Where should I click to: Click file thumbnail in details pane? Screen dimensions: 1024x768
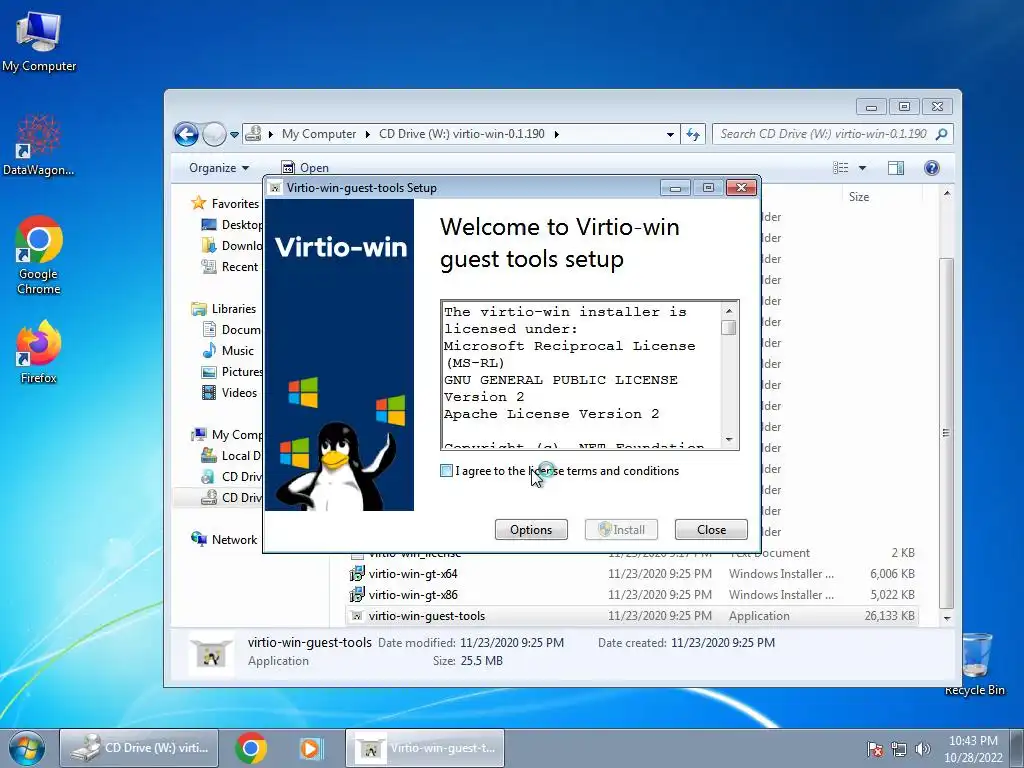tap(212, 656)
